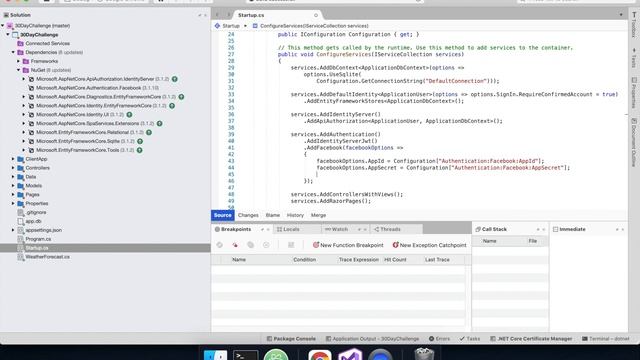The image size is (640, 360).
Task: Click the Hit Count column header
Action: pos(395,260)
